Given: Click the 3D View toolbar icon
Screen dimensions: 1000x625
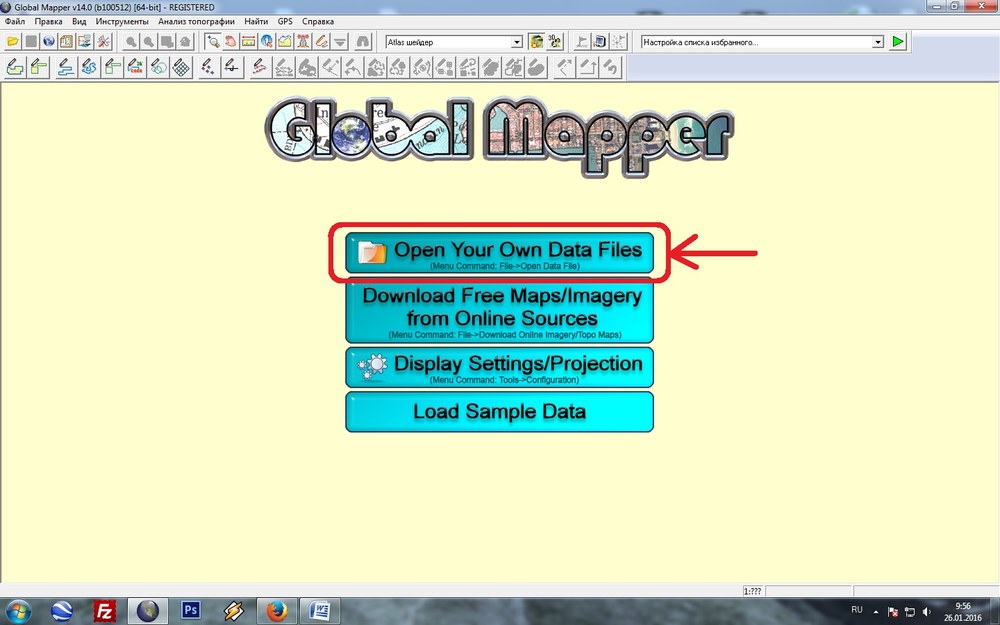Looking at the screenshot, I should 553,42.
